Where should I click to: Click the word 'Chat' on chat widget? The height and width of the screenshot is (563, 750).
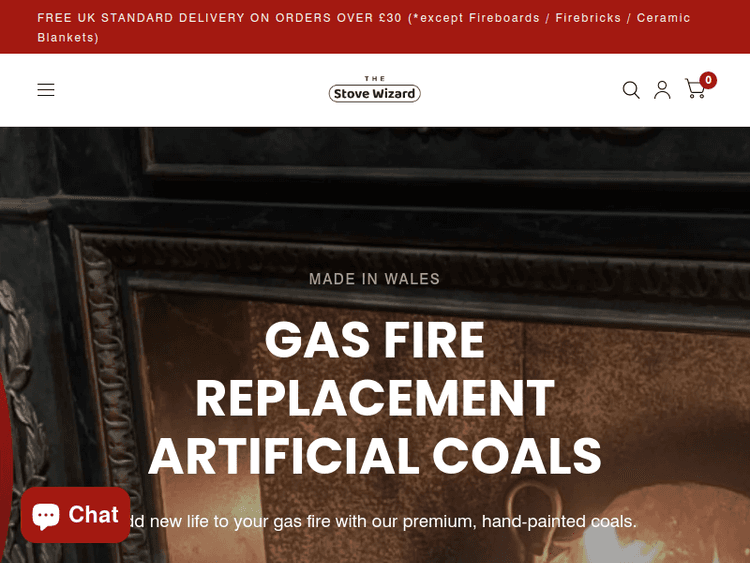coord(93,515)
